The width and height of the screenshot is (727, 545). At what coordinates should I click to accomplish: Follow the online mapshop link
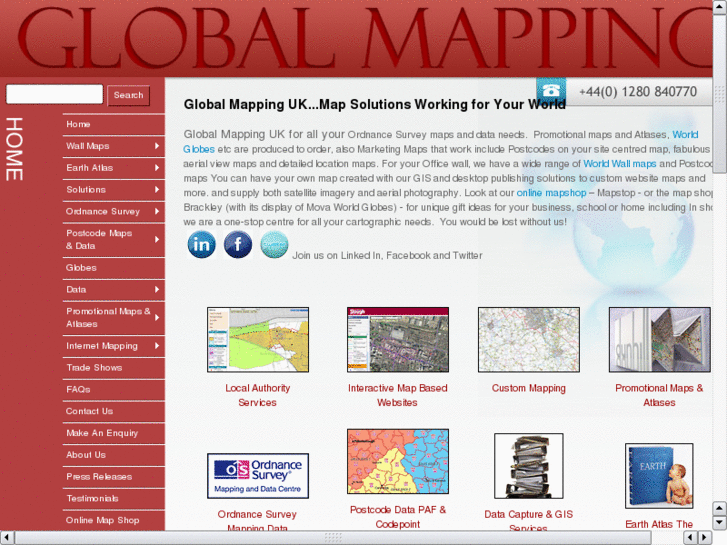pos(551,193)
